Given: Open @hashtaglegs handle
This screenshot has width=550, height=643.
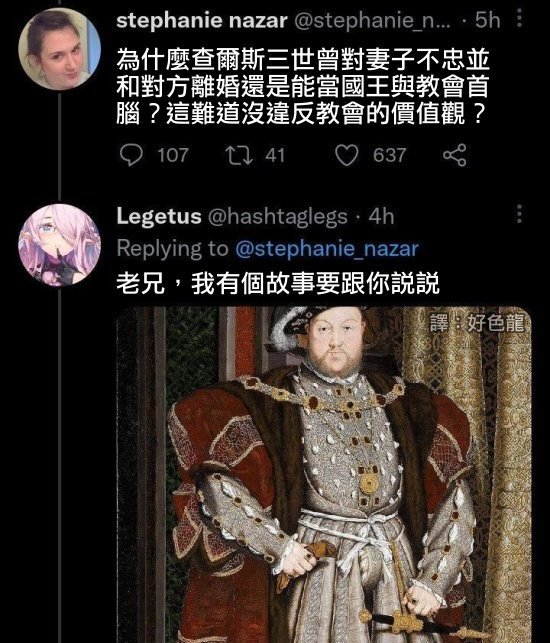Looking at the screenshot, I should pos(278,217).
